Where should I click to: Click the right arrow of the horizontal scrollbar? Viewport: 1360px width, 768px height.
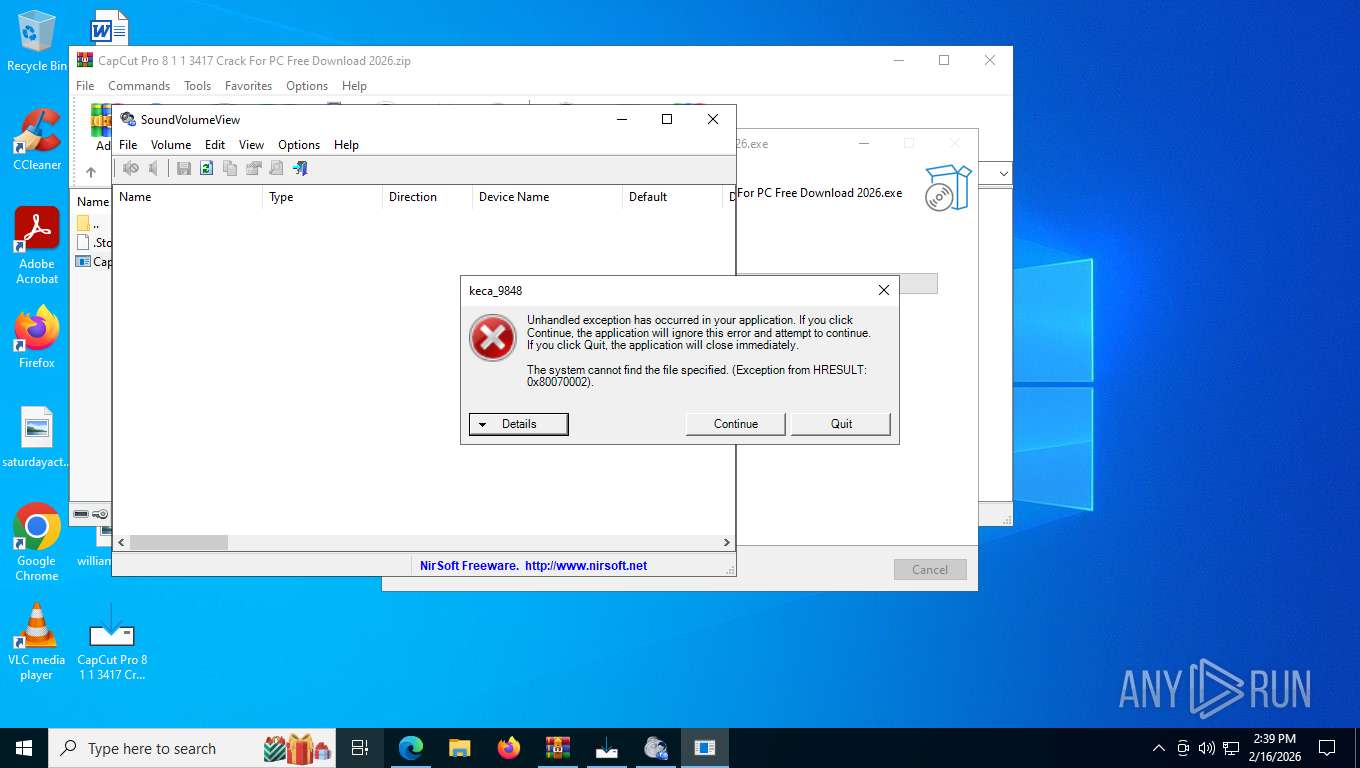click(727, 543)
